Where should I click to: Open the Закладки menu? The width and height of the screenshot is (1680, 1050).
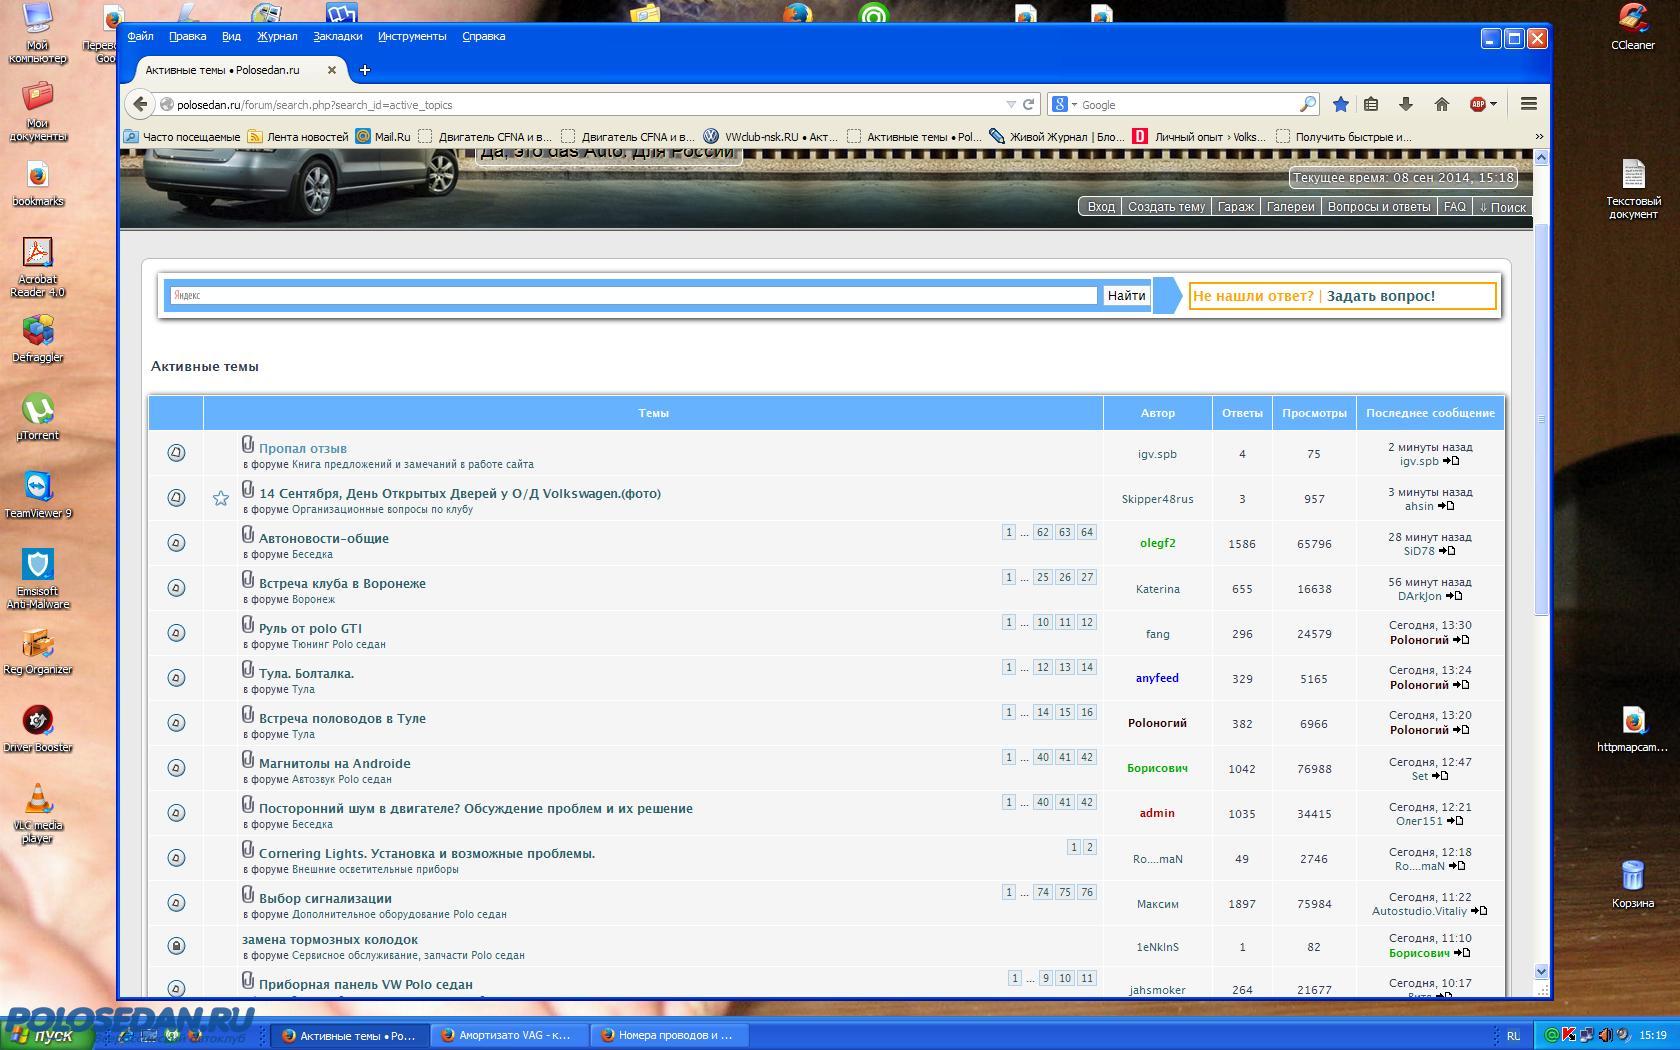[x=337, y=36]
